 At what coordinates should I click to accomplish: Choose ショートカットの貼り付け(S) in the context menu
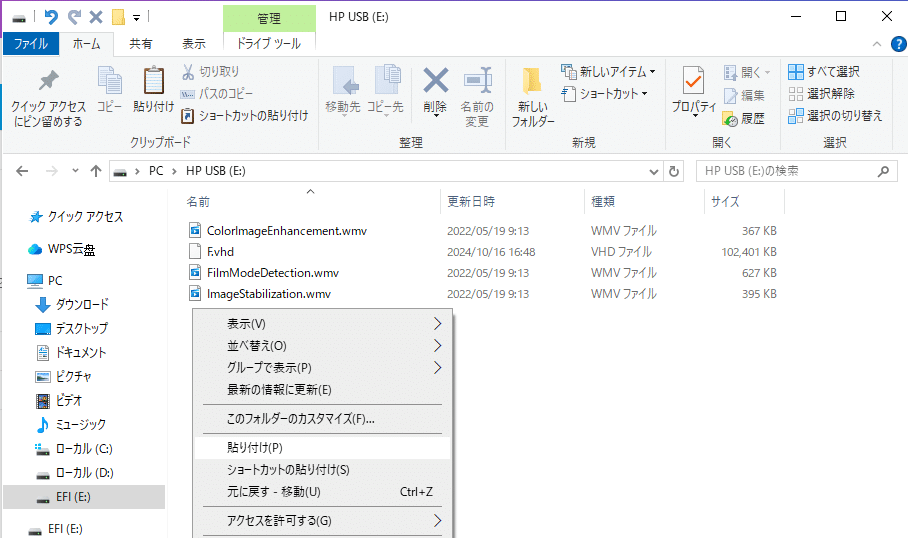point(323,470)
